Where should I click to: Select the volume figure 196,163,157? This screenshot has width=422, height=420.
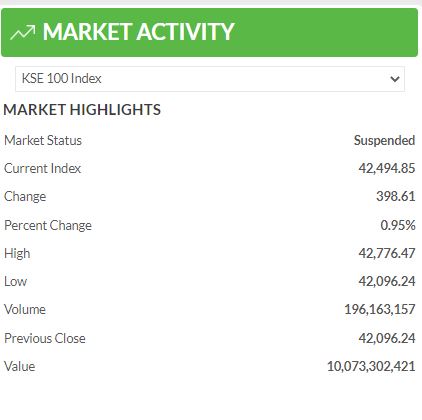380,310
